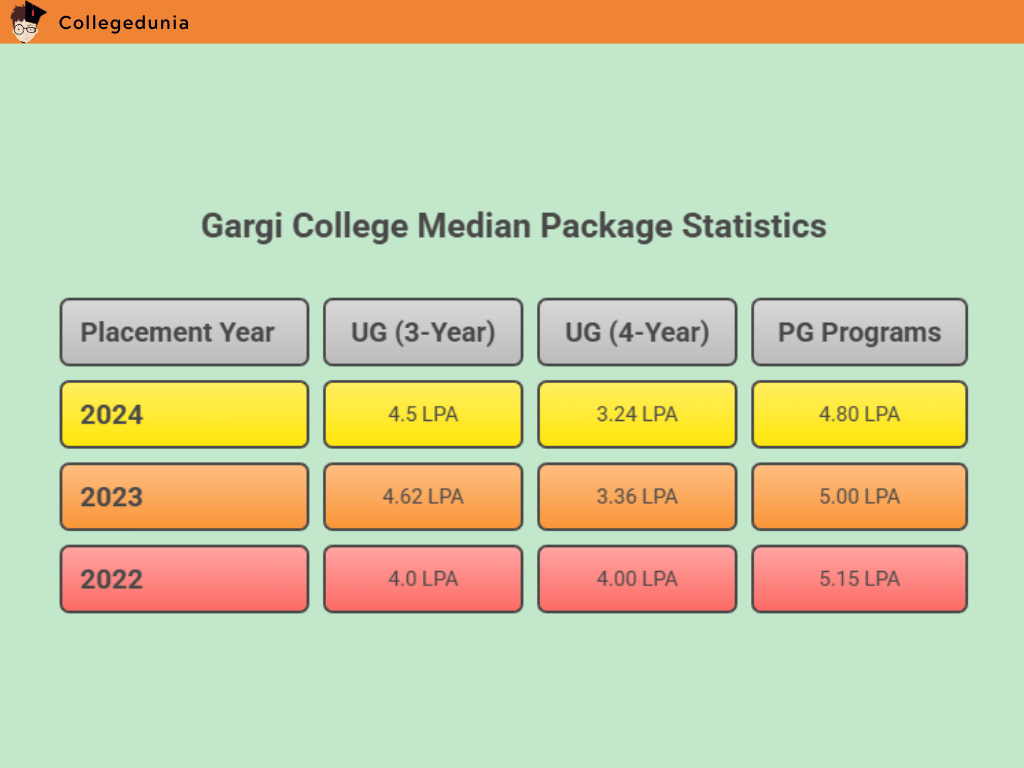Click the 2022 placement year row label
This screenshot has height=768, width=1024.
coord(184,579)
